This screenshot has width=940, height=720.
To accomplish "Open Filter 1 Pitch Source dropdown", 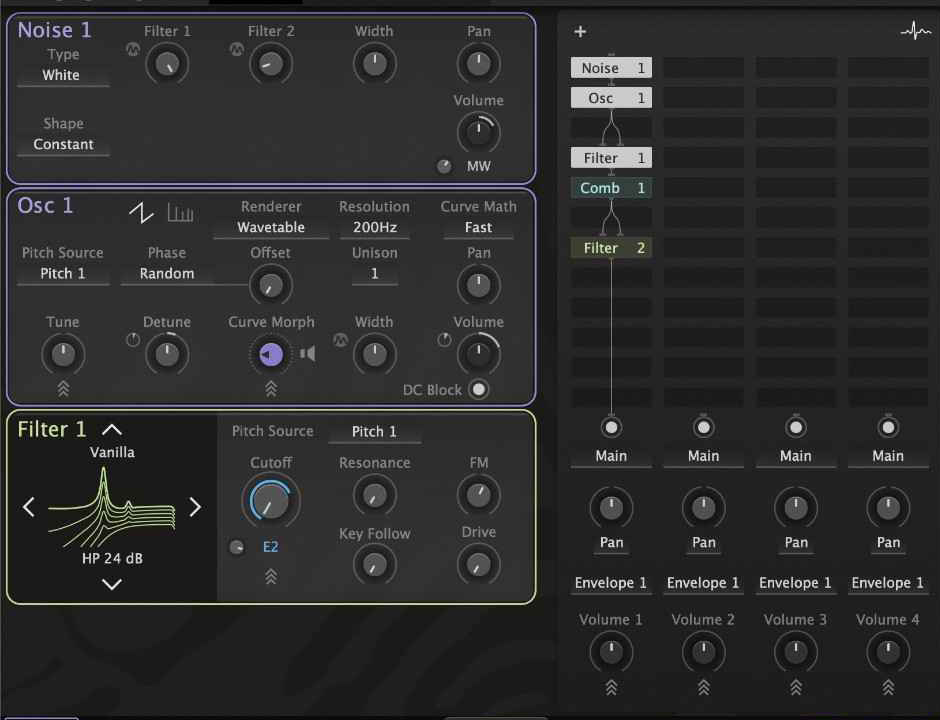I will click(374, 432).
